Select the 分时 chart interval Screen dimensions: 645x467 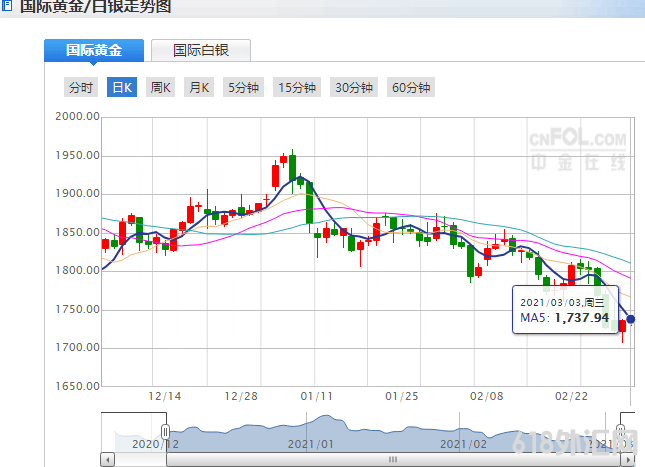[81, 88]
